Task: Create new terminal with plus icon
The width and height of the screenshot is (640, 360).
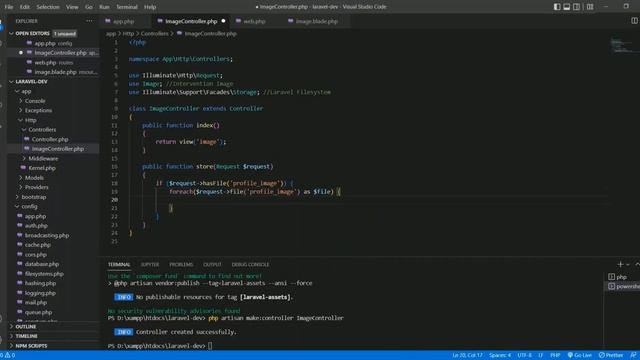Action: click(620, 264)
